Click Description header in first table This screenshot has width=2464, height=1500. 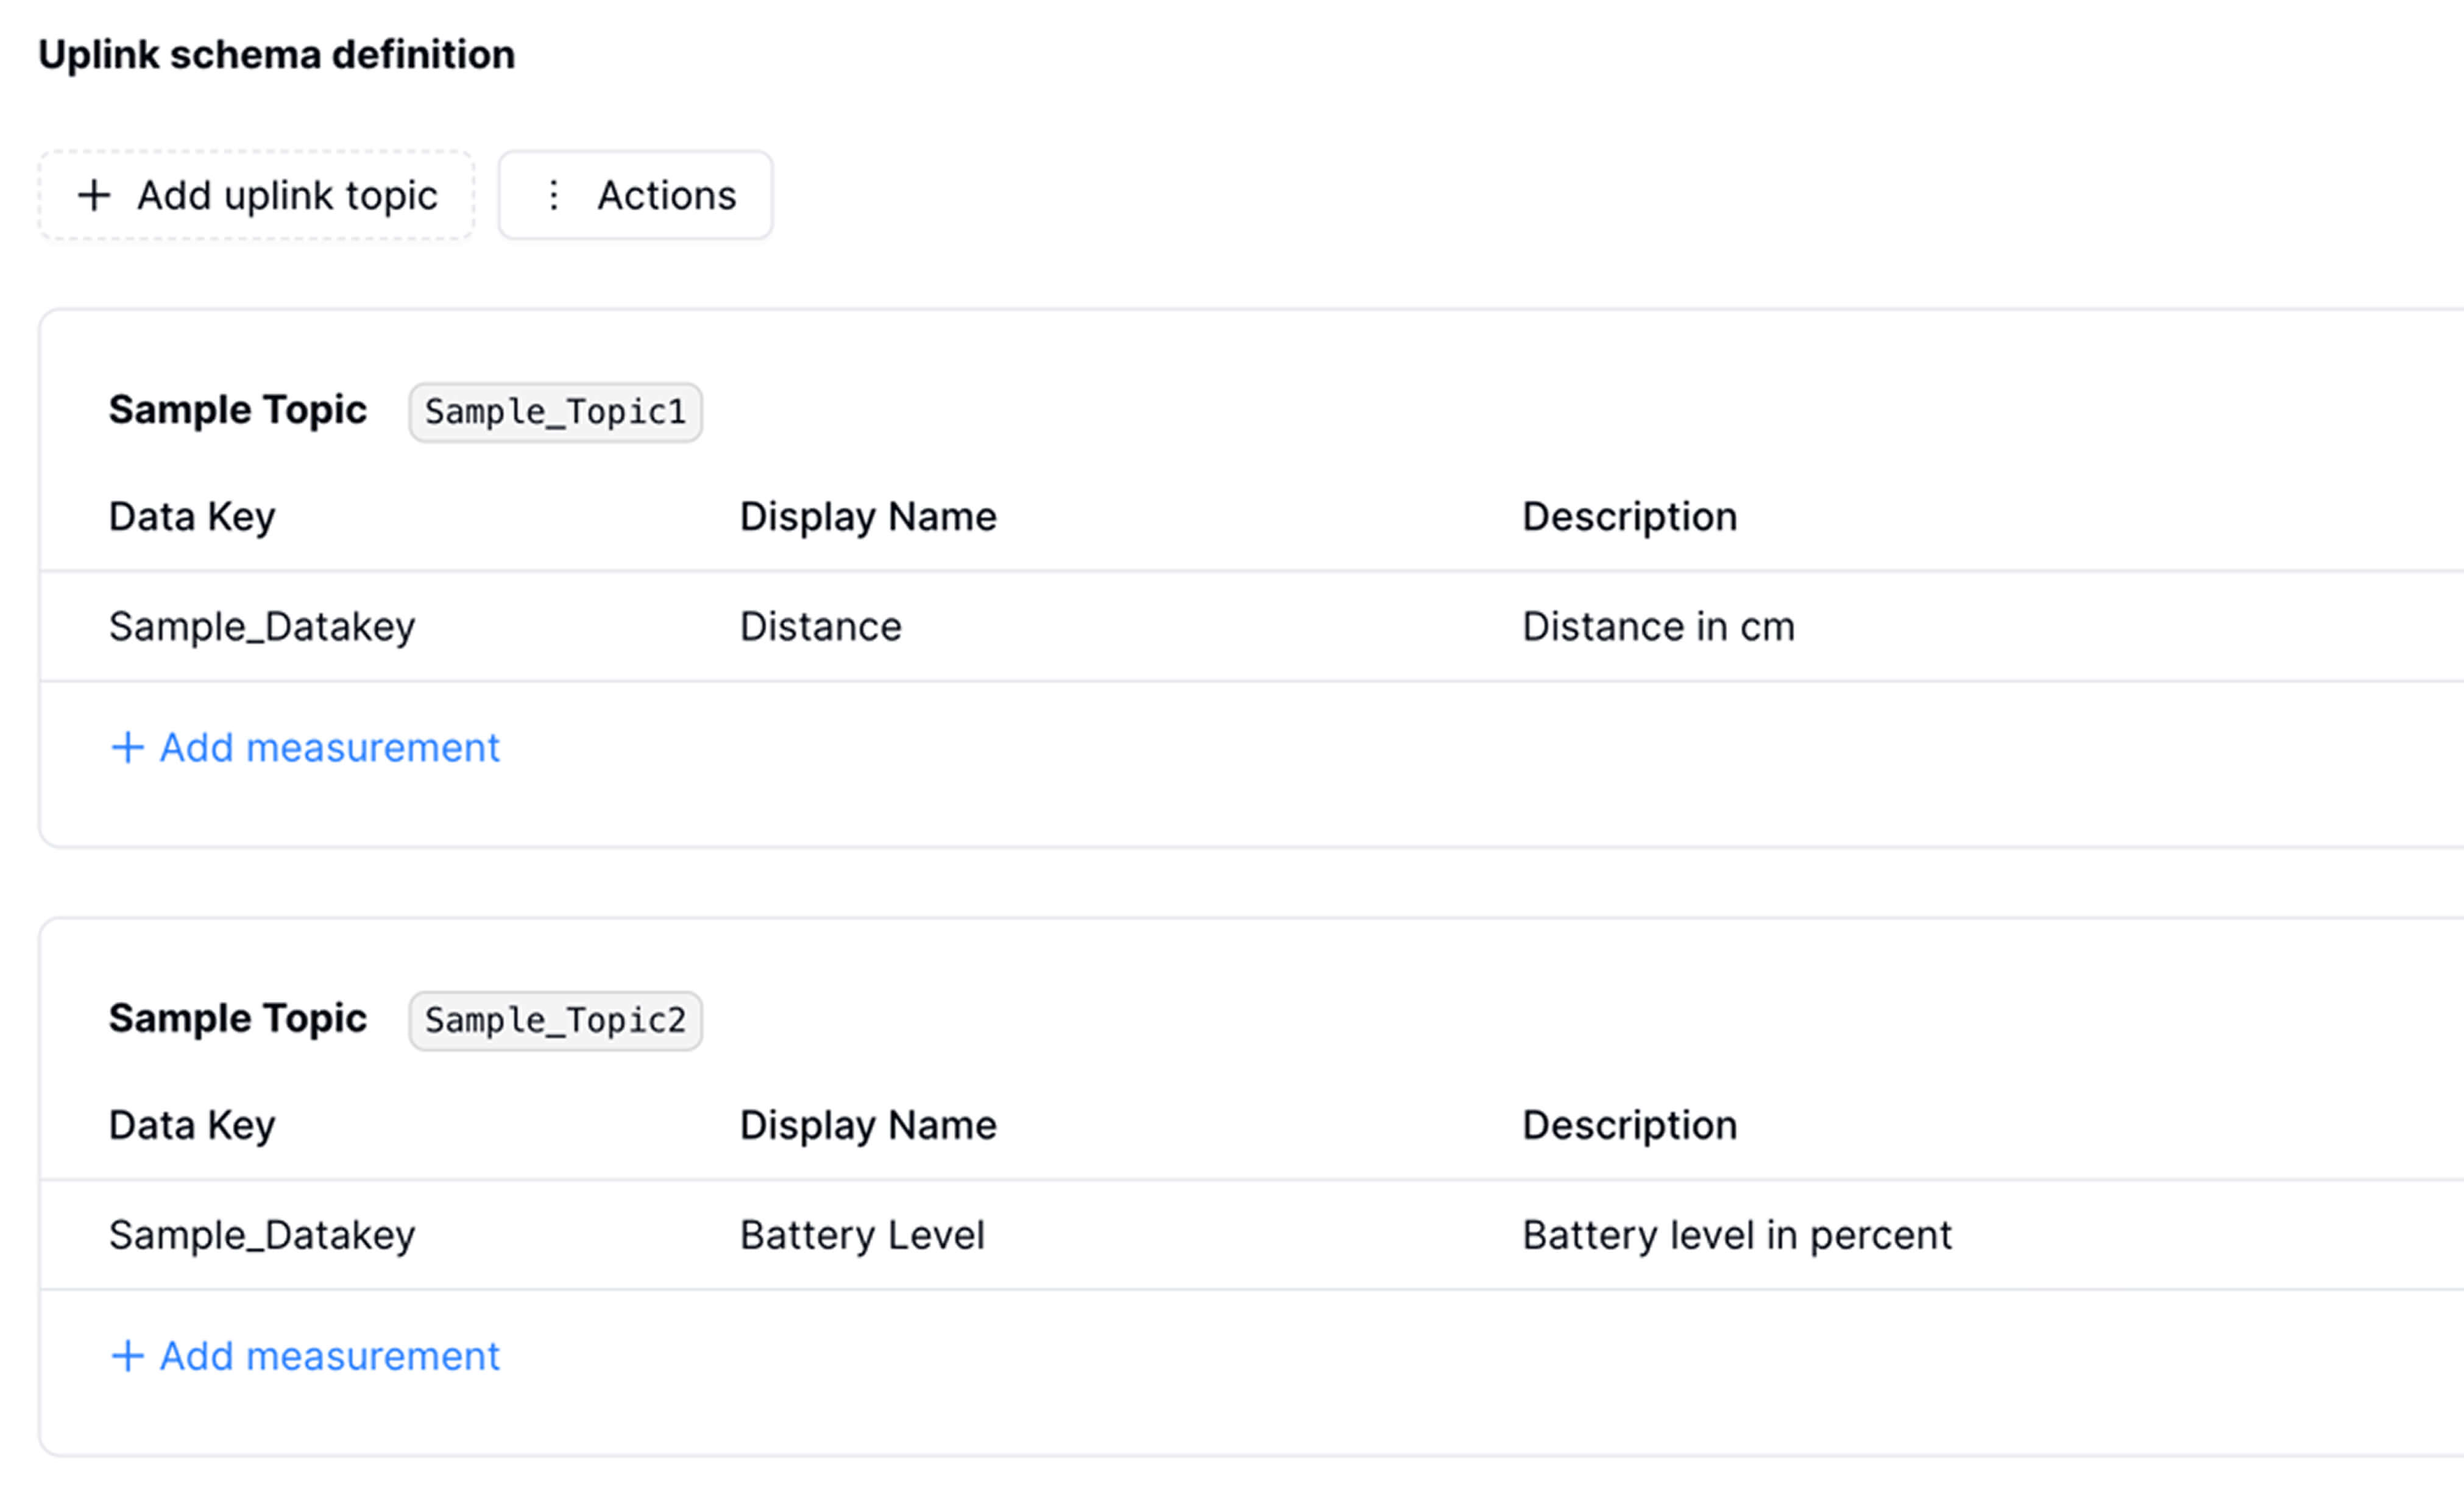click(1629, 517)
